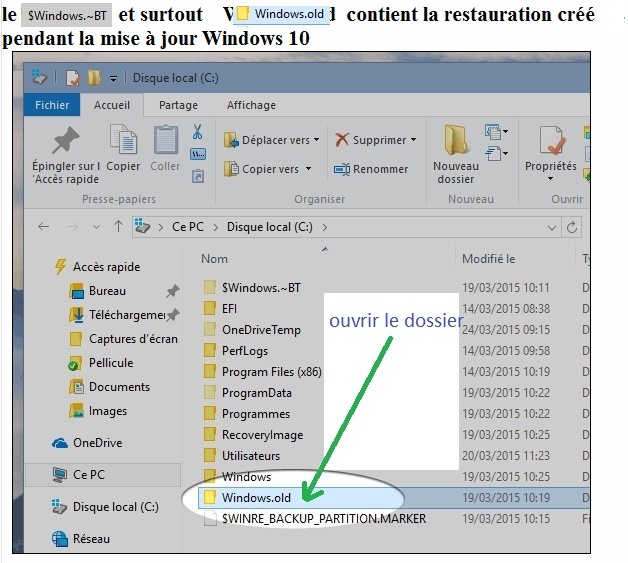
Task: Open the Fichier tab
Action: 52,105
